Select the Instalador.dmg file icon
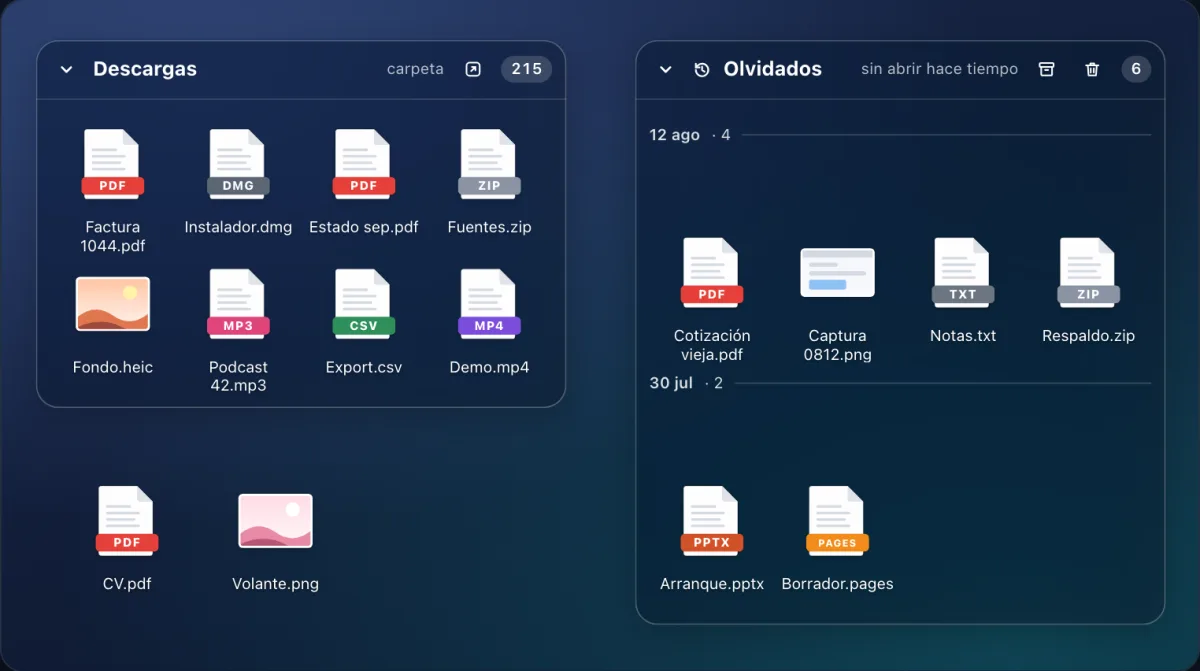The image size is (1200, 671). coord(238,164)
